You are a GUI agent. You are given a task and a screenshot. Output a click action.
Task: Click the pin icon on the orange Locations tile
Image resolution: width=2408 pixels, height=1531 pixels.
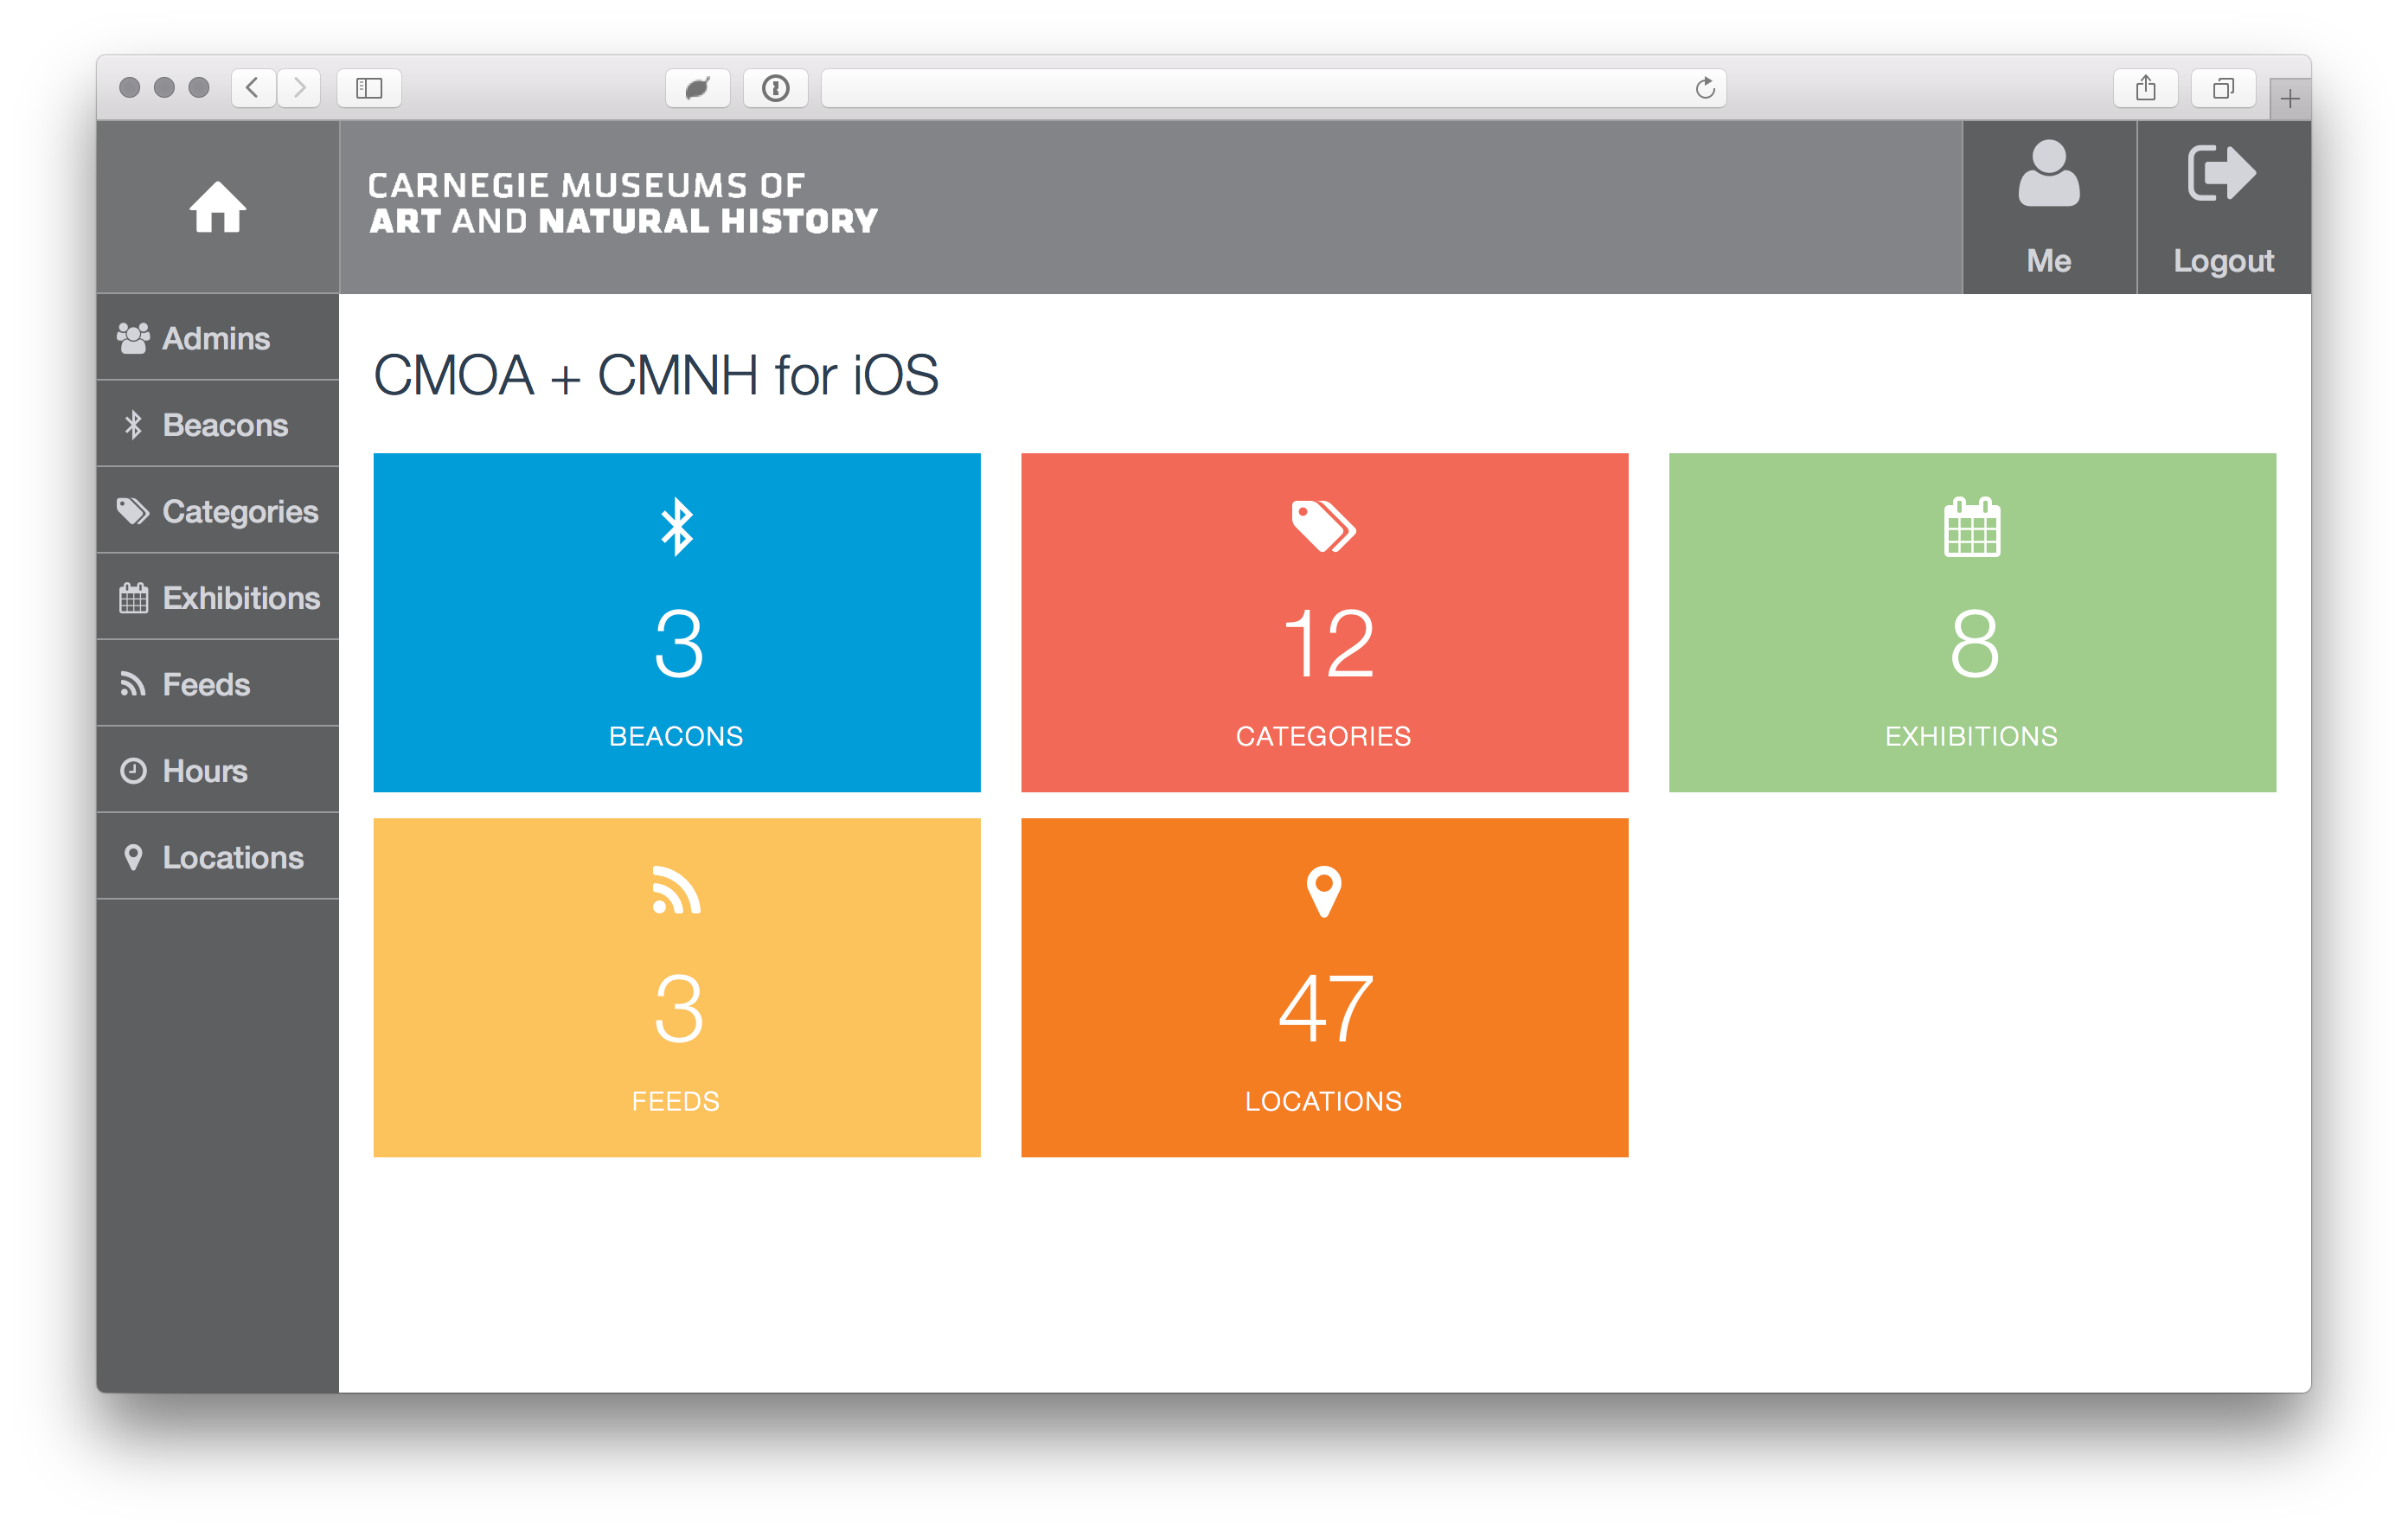1323,891
